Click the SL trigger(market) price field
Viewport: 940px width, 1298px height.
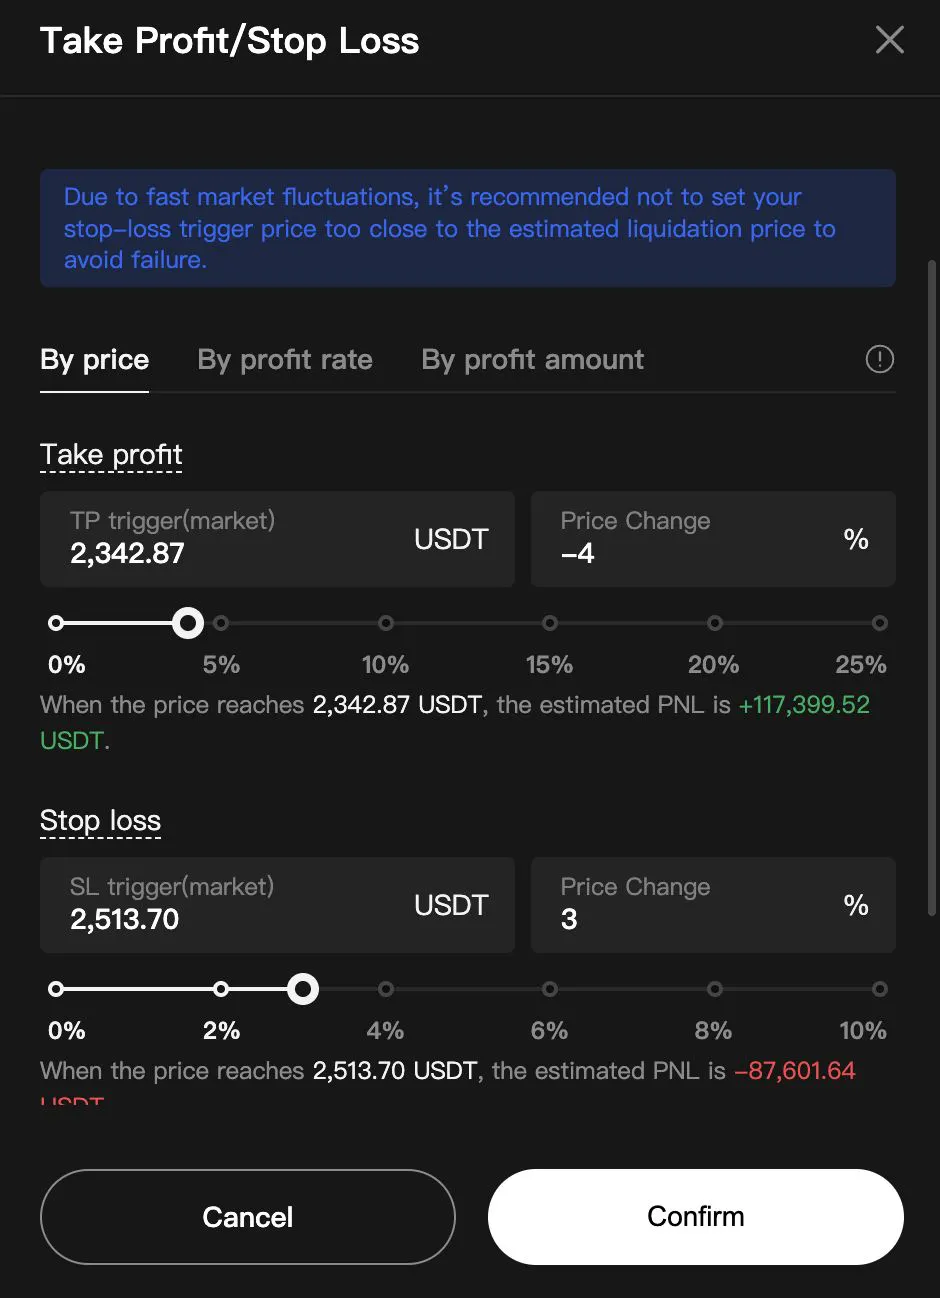240,906
